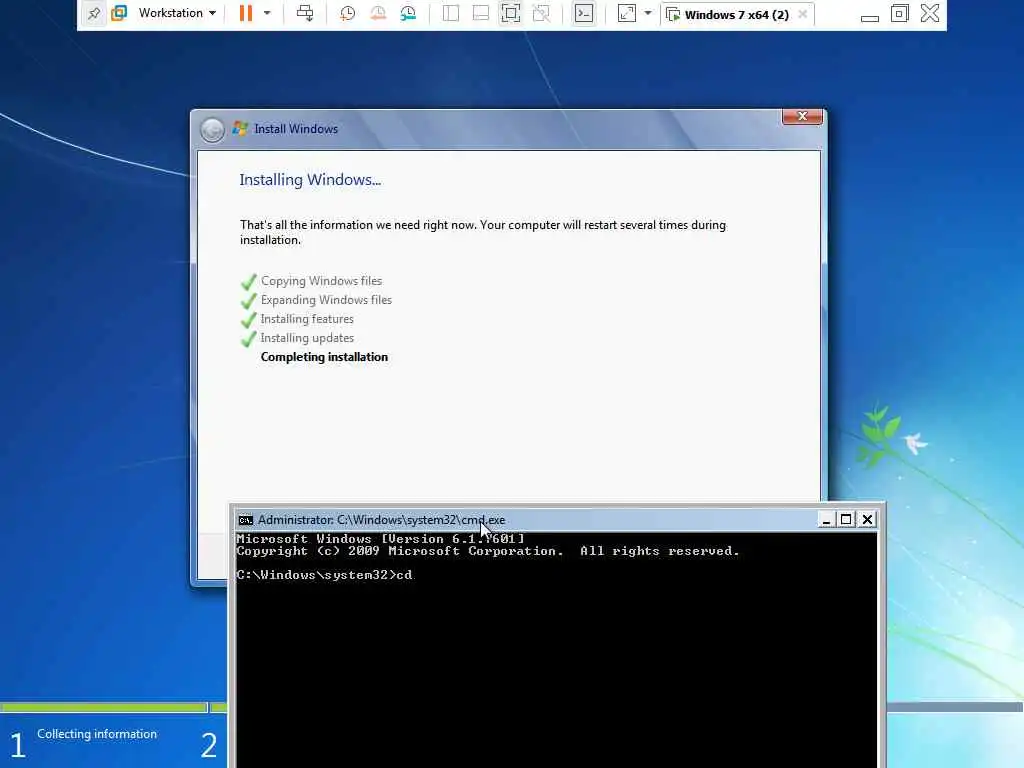The width and height of the screenshot is (1024, 768).
Task: Click the cmd.exe title bar icon
Action: (x=246, y=520)
